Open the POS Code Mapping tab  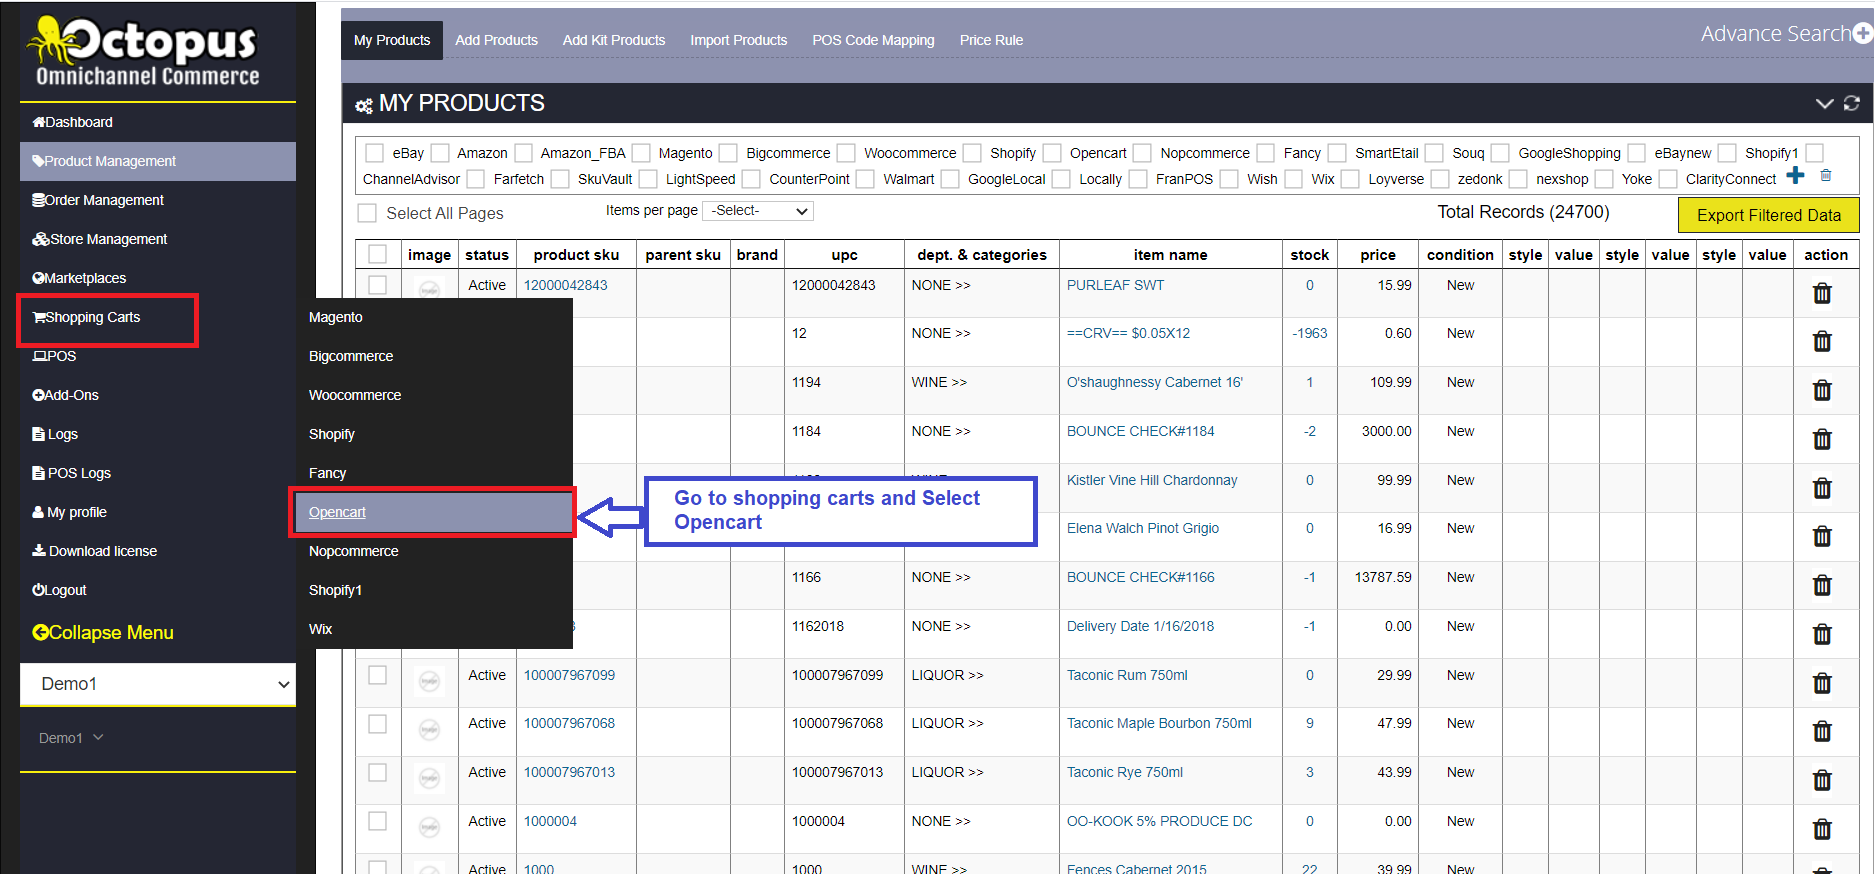(873, 40)
